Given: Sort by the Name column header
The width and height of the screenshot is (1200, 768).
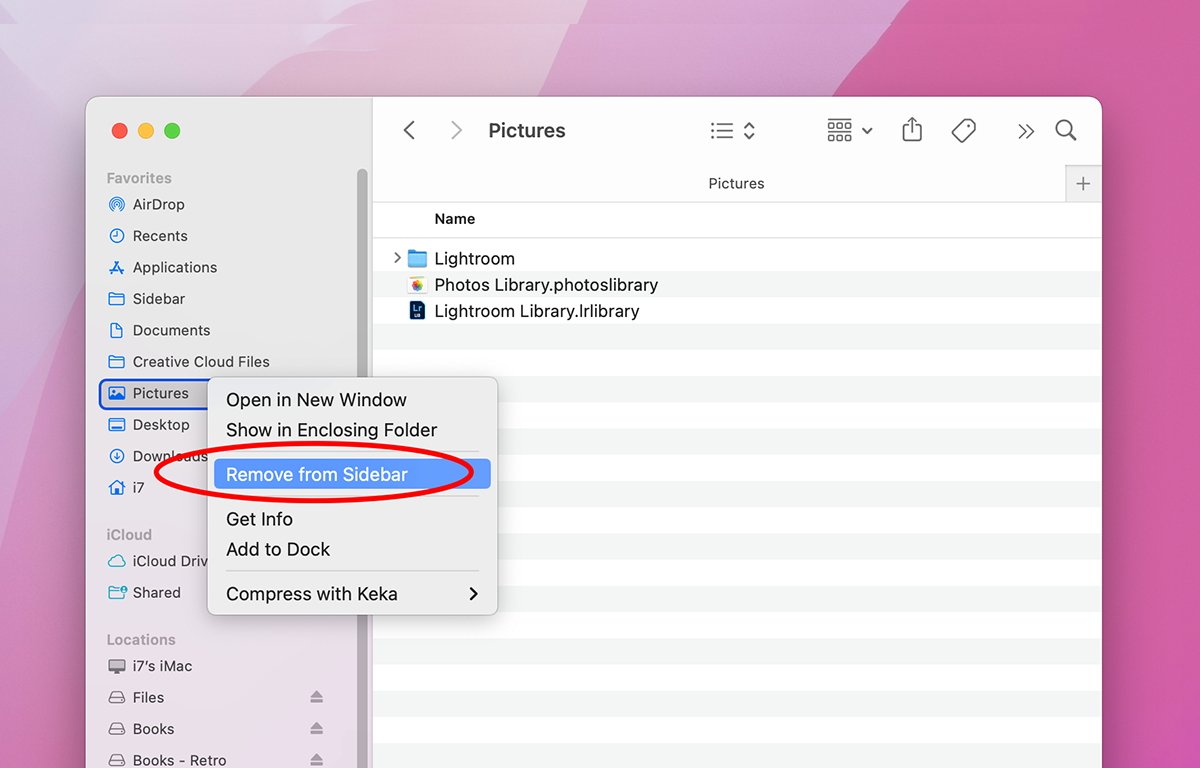Looking at the screenshot, I should 455,219.
